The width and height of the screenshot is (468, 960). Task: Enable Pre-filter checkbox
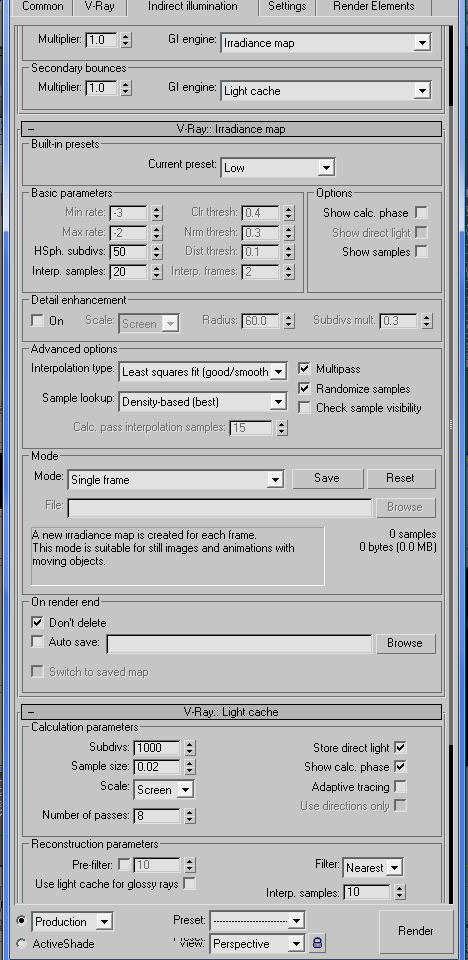(124, 864)
